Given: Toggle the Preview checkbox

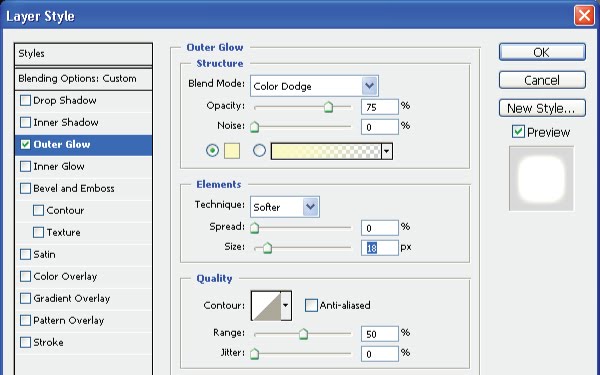Looking at the screenshot, I should point(518,132).
